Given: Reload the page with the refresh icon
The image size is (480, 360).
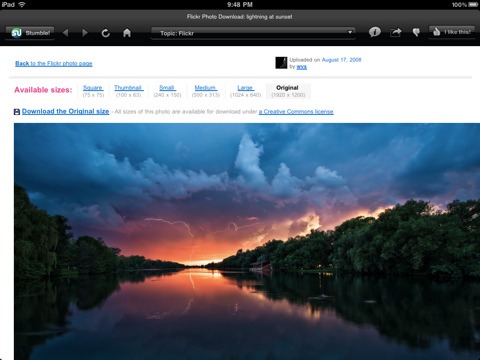Looking at the screenshot, I should click(x=105, y=33).
